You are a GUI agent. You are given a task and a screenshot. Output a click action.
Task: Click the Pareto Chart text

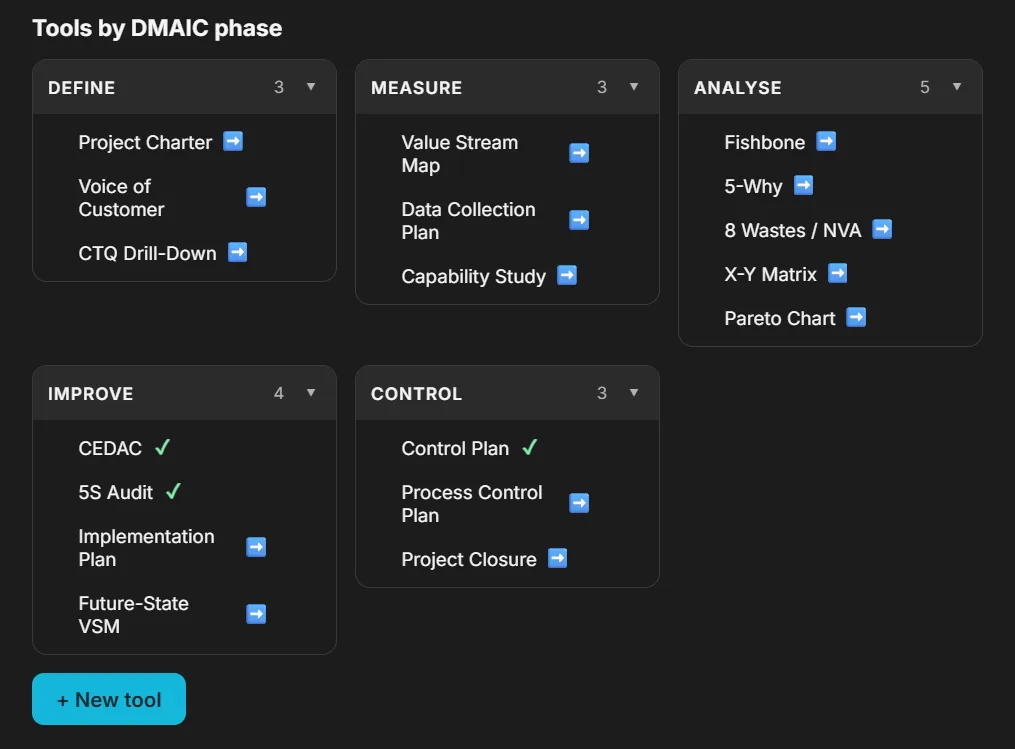pos(780,319)
